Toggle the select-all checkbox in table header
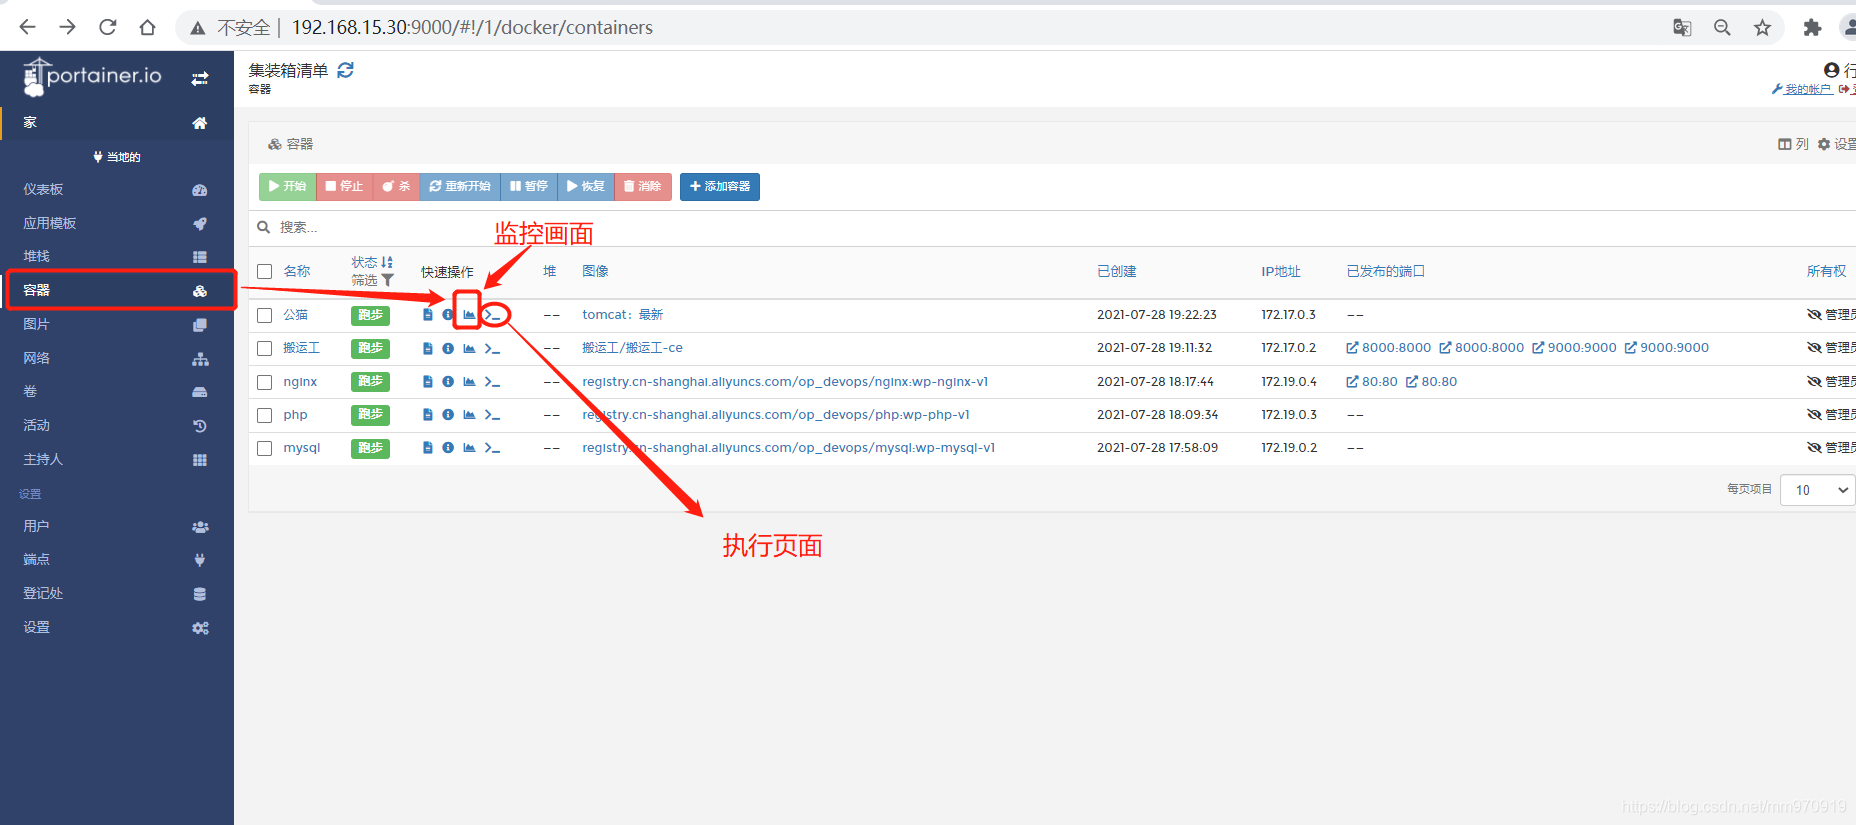This screenshot has width=1856, height=825. pyautogui.click(x=265, y=272)
